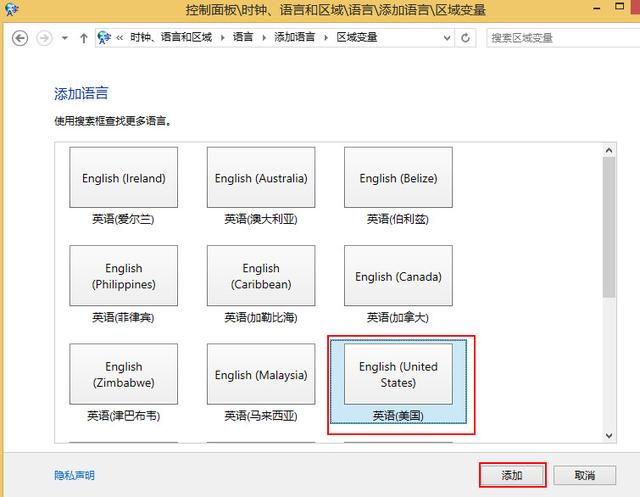Open 时钟、语言和区域 breadcrumb
The width and height of the screenshot is (640, 497).
(x=171, y=38)
